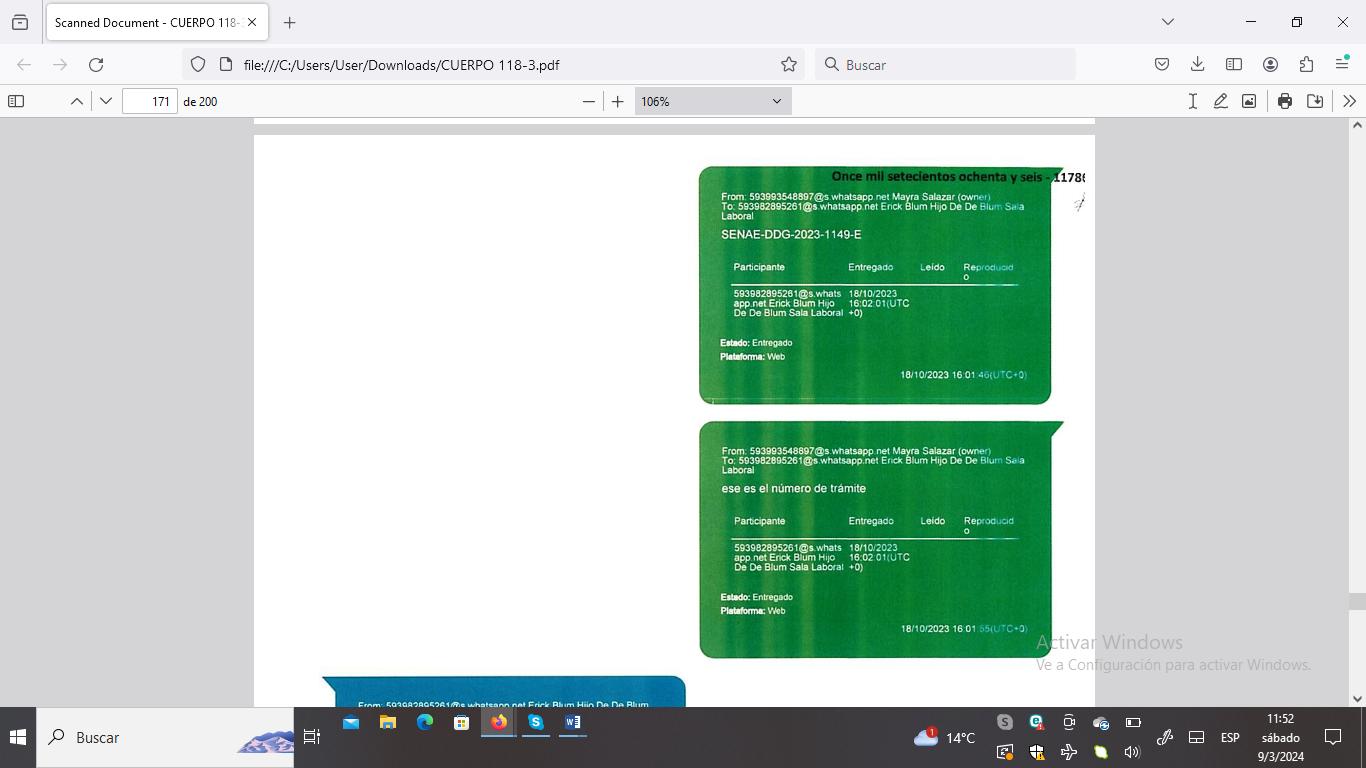Click the page number field showing 171
The width and height of the screenshot is (1366, 768).
click(x=150, y=101)
